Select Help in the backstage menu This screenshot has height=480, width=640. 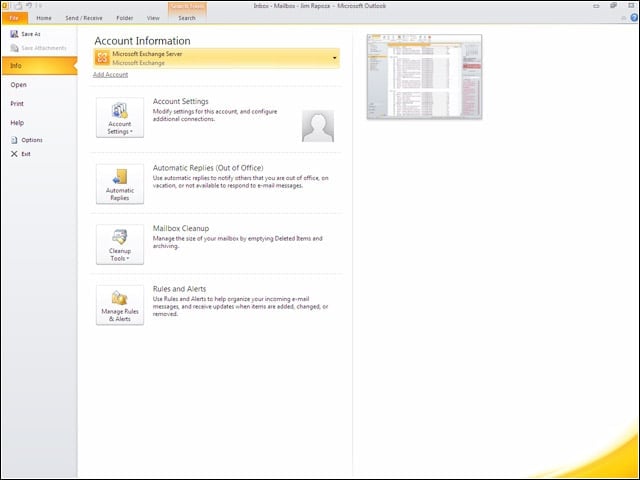click(x=17, y=123)
